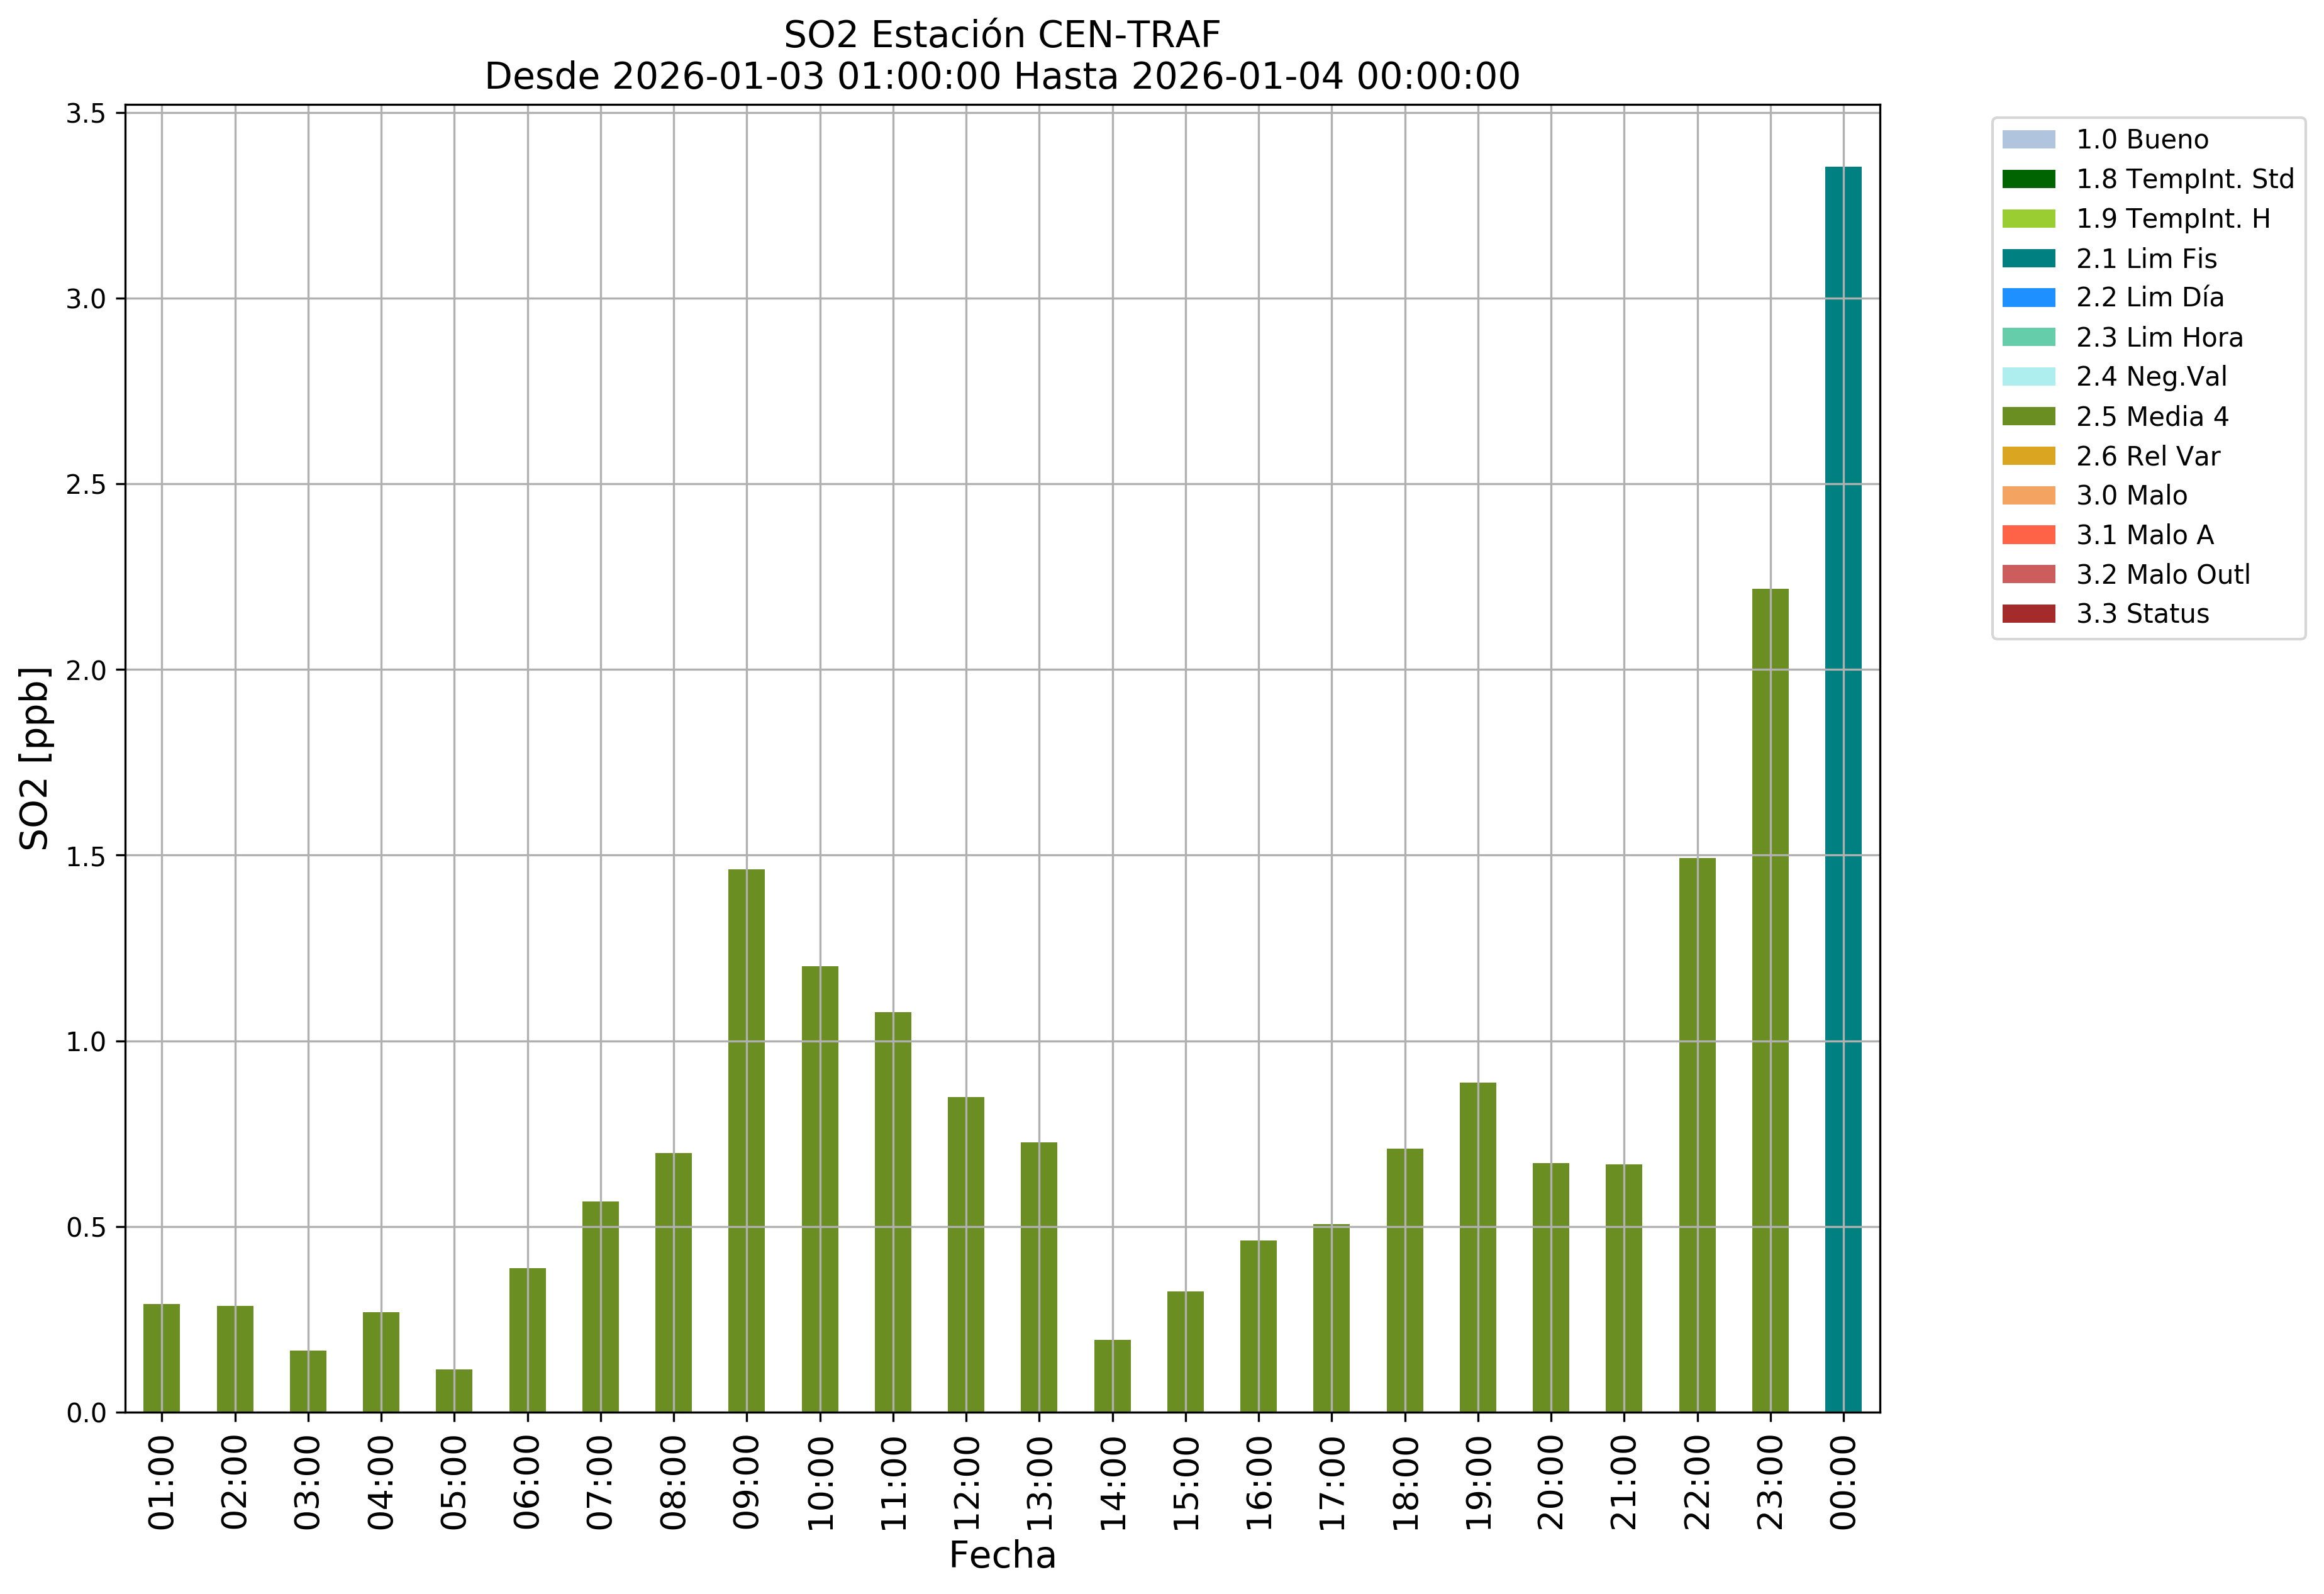The width and height of the screenshot is (2324, 1594).
Task: Click the bar at 09:00
Action: pos(746,1140)
